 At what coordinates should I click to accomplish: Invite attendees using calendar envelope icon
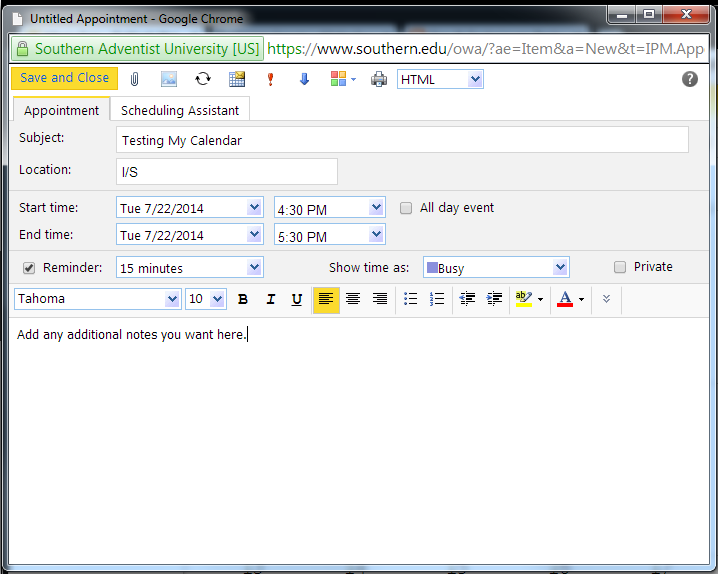237,79
